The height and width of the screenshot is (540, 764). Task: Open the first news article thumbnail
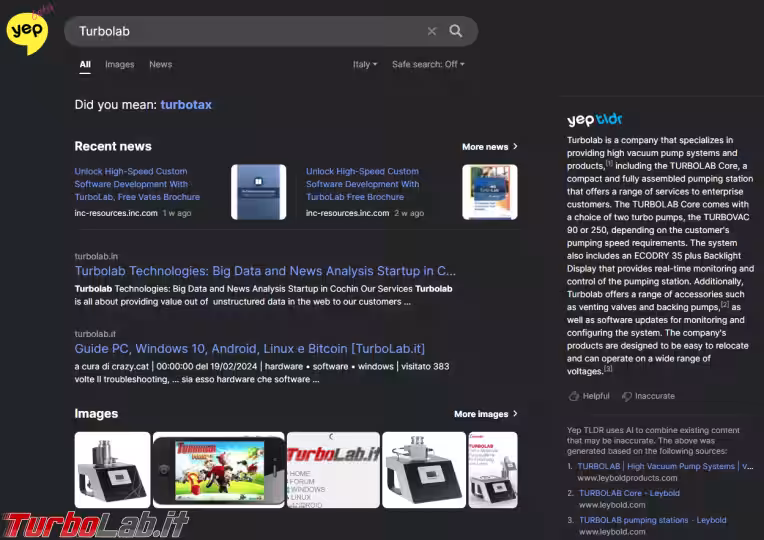[x=258, y=192]
